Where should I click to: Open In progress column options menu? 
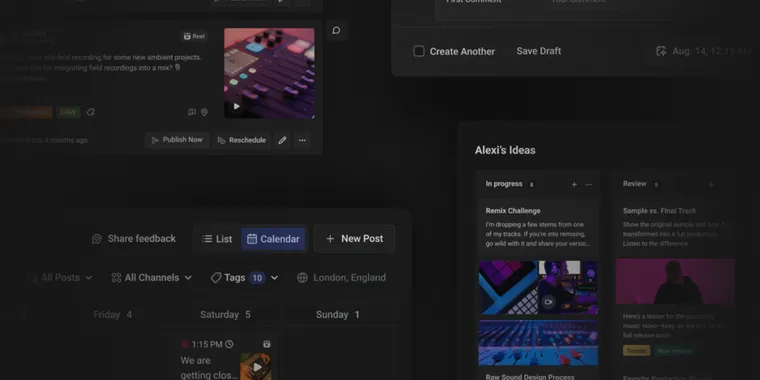588,185
